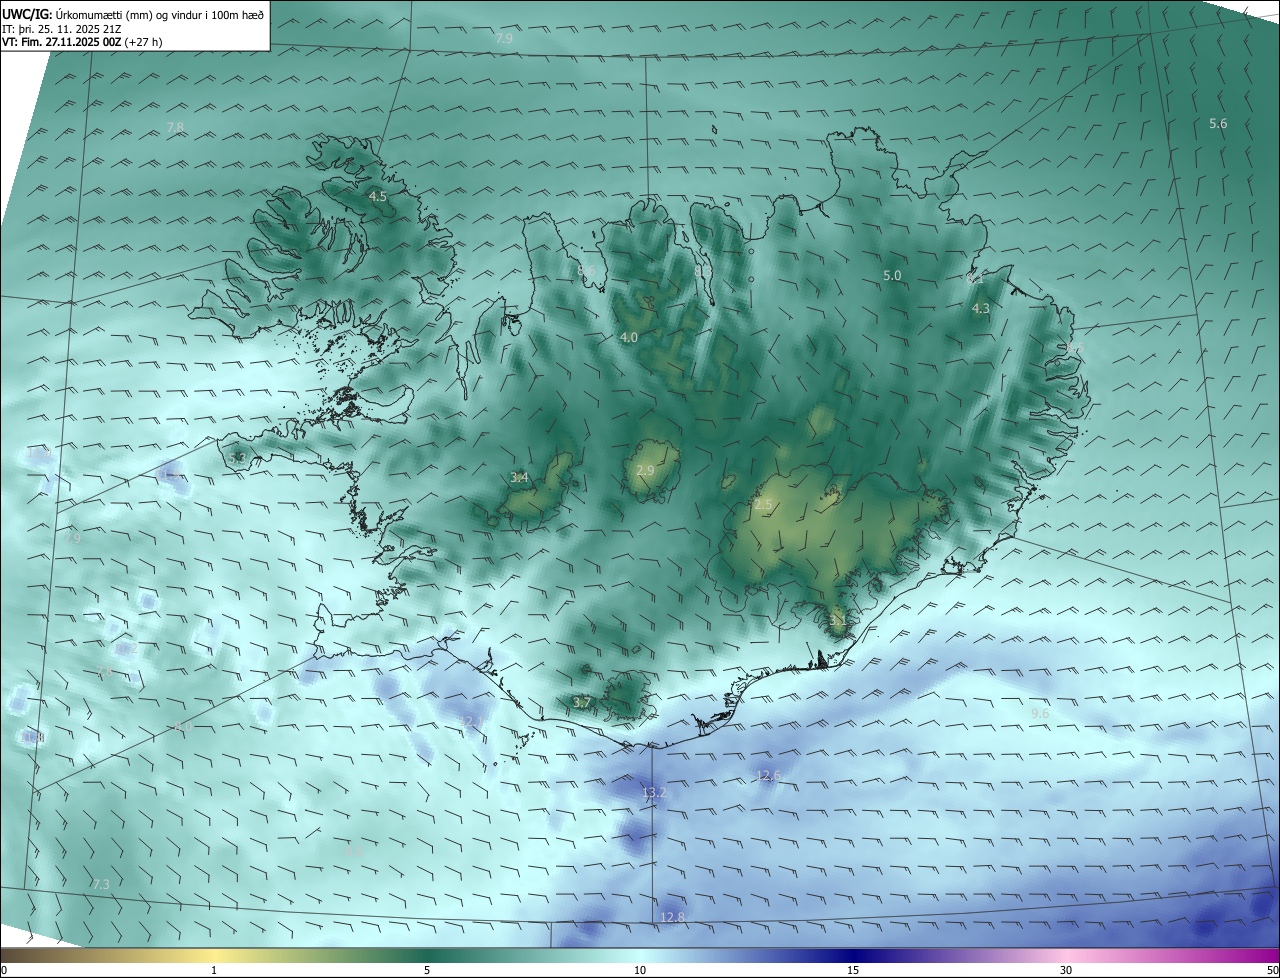Click the 3.1 value on the map
Image resolution: width=1280 pixels, height=978 pixels.
click(x=838, y=620)
